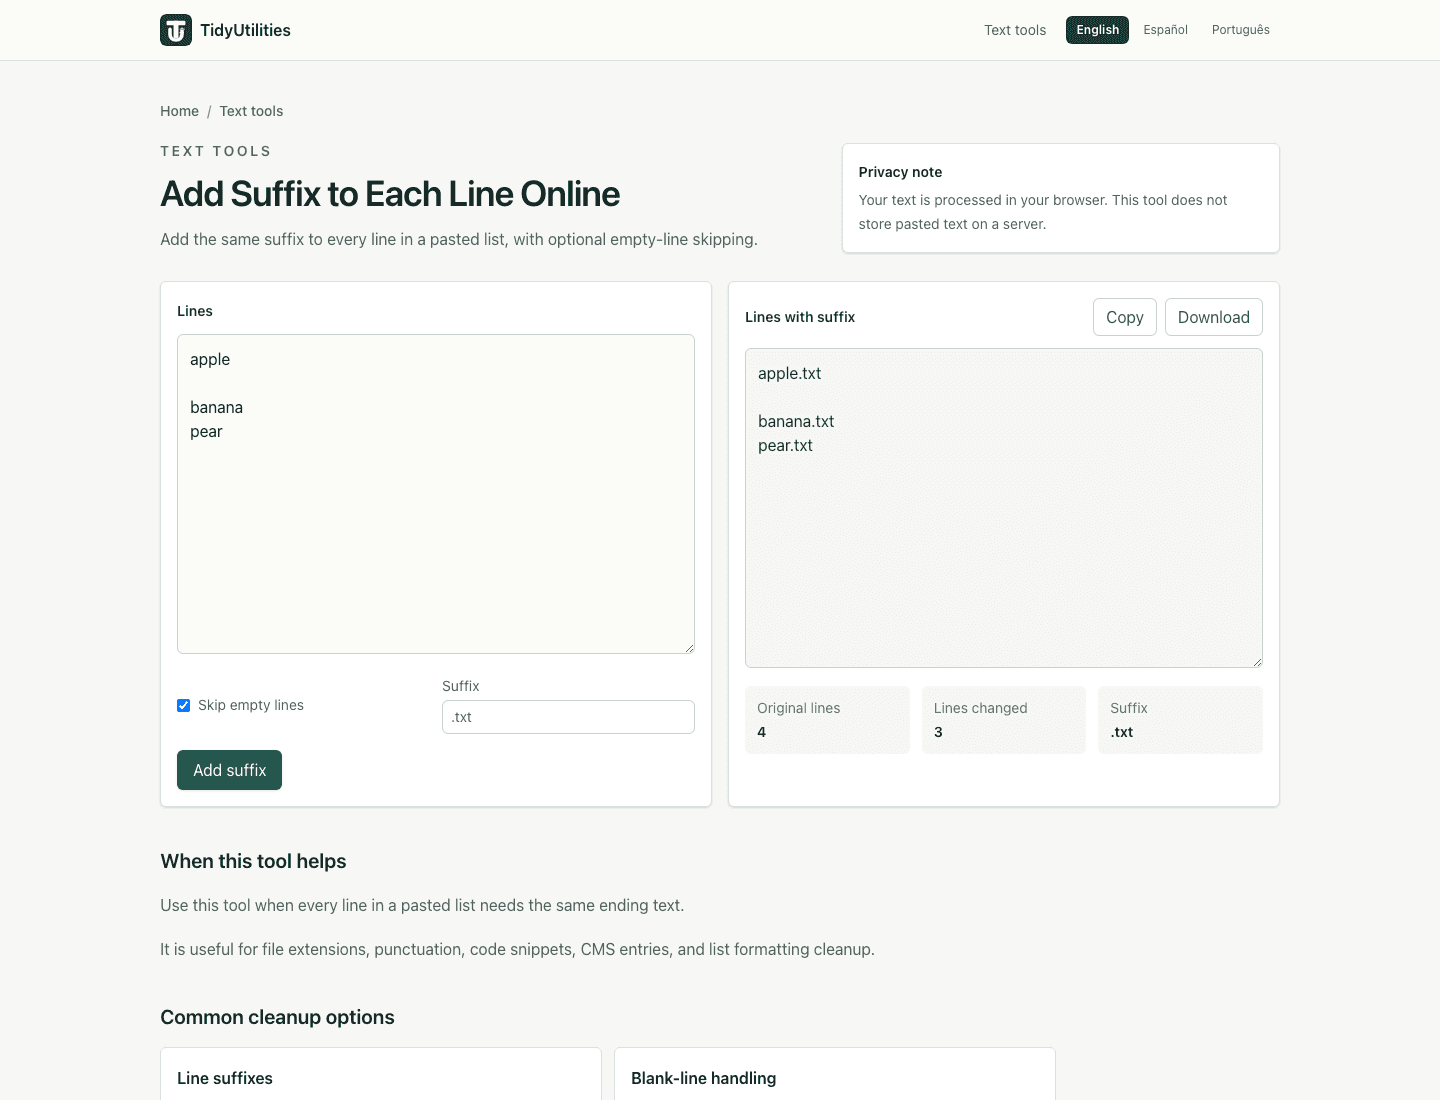Open the Text tools breadcrumb link
1440x1100 pixels.
click(x=251, y=111)
